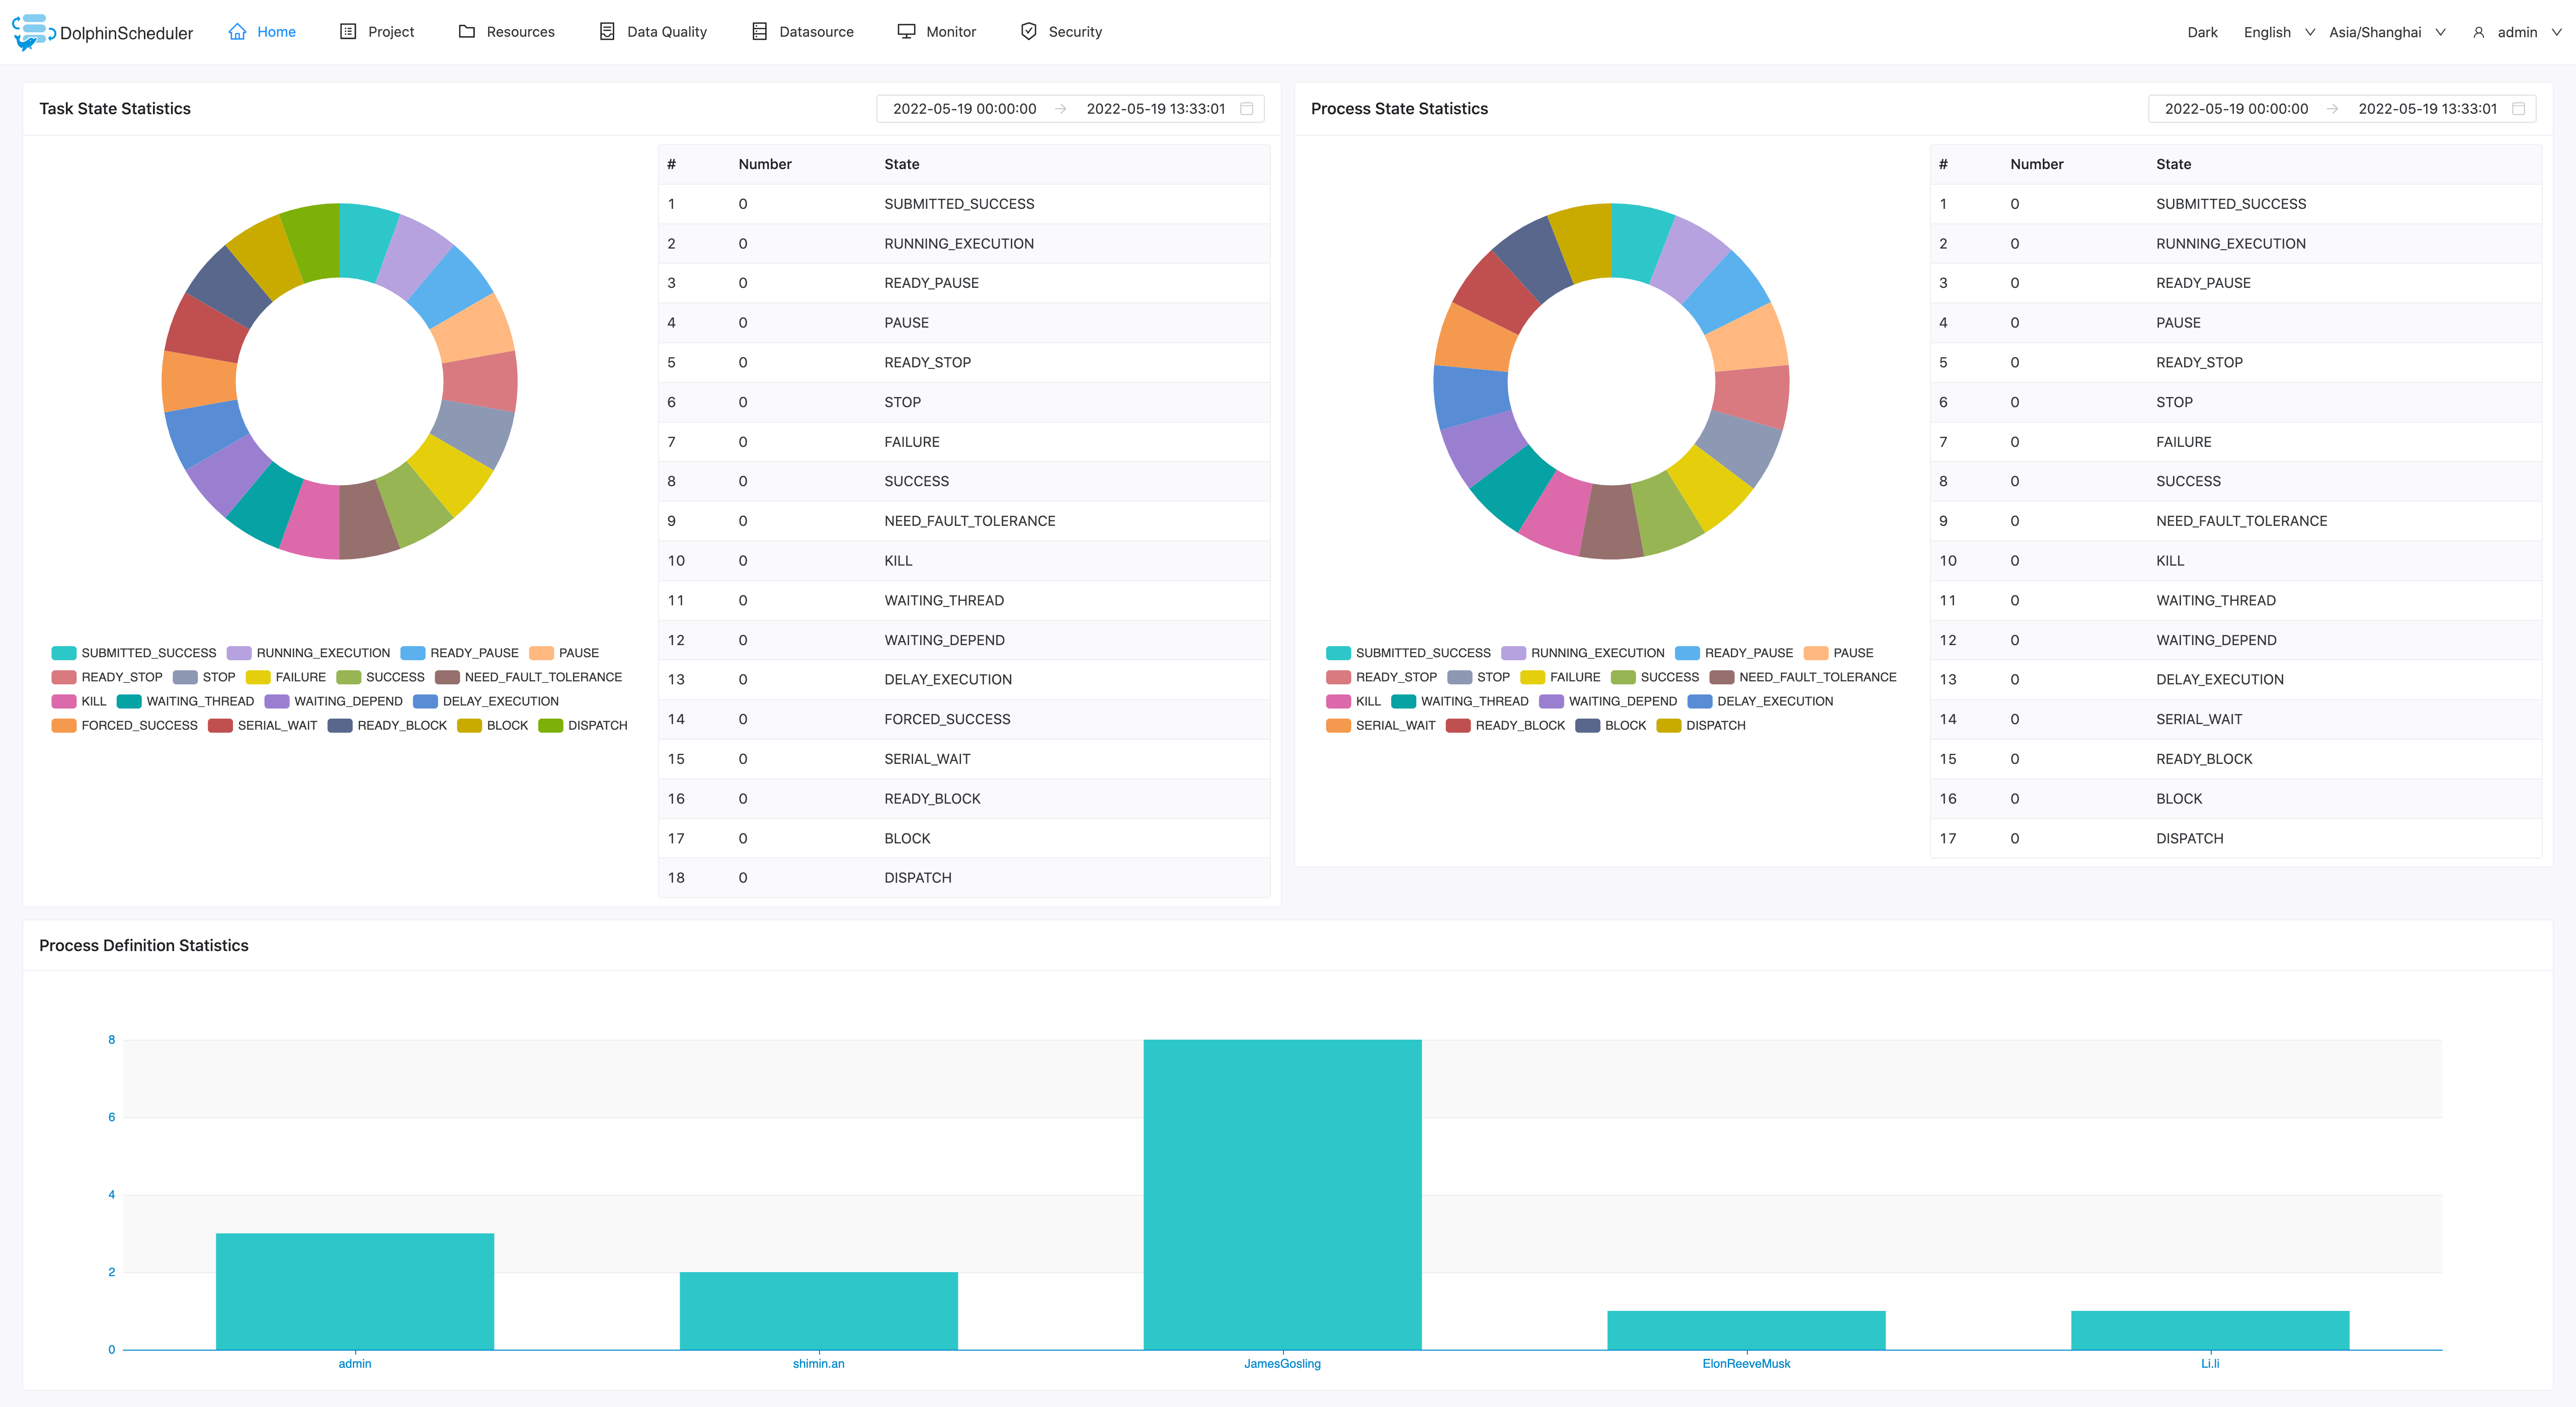Toggle the SUCCESS series in Task State legend
Screen dimensions: 2576x1407
tap(381, 677)
